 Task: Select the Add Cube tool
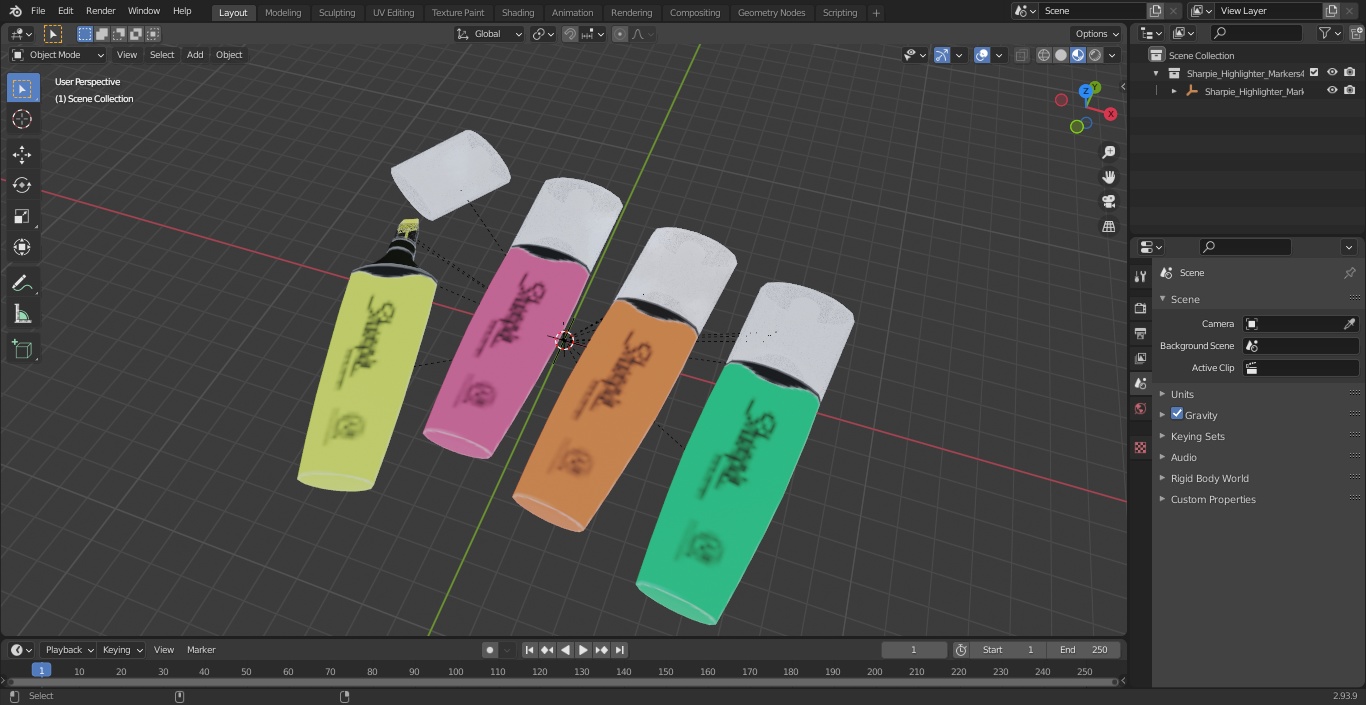22,350
